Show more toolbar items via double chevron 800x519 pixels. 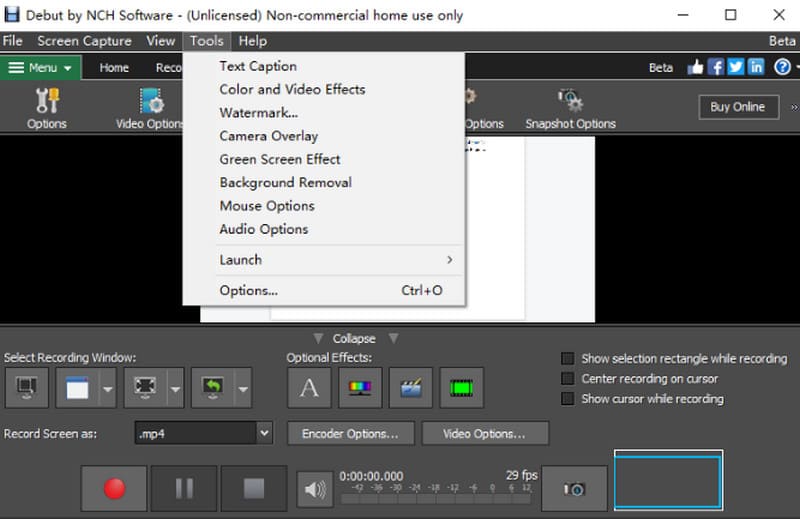coord(794,107)
